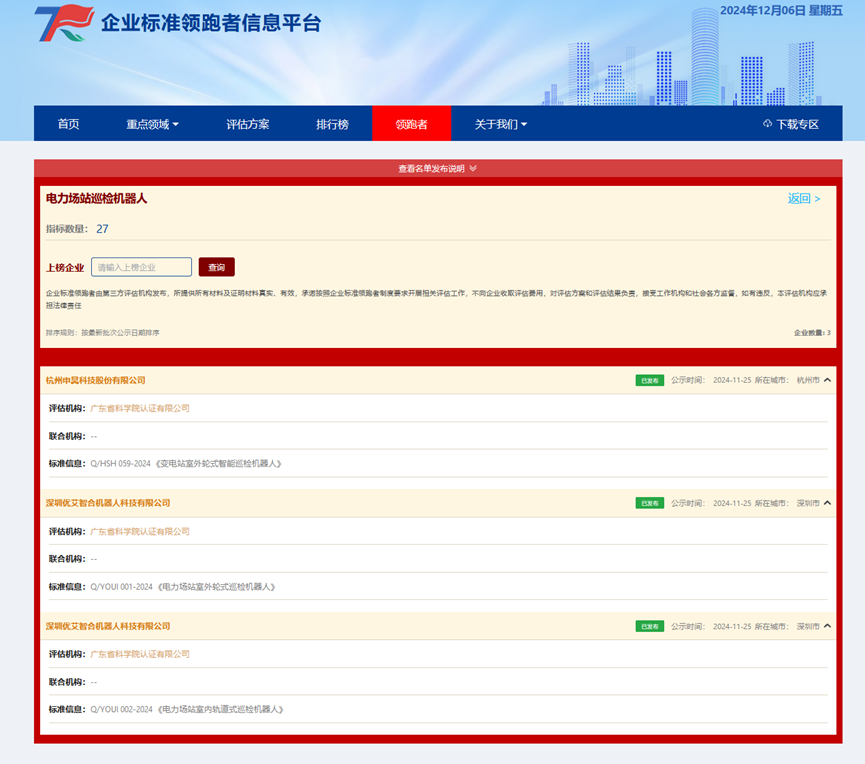Click standard Q/HSH 059-2024 变电站室外轮式智能巡检机器人

(x=187, y=464)
